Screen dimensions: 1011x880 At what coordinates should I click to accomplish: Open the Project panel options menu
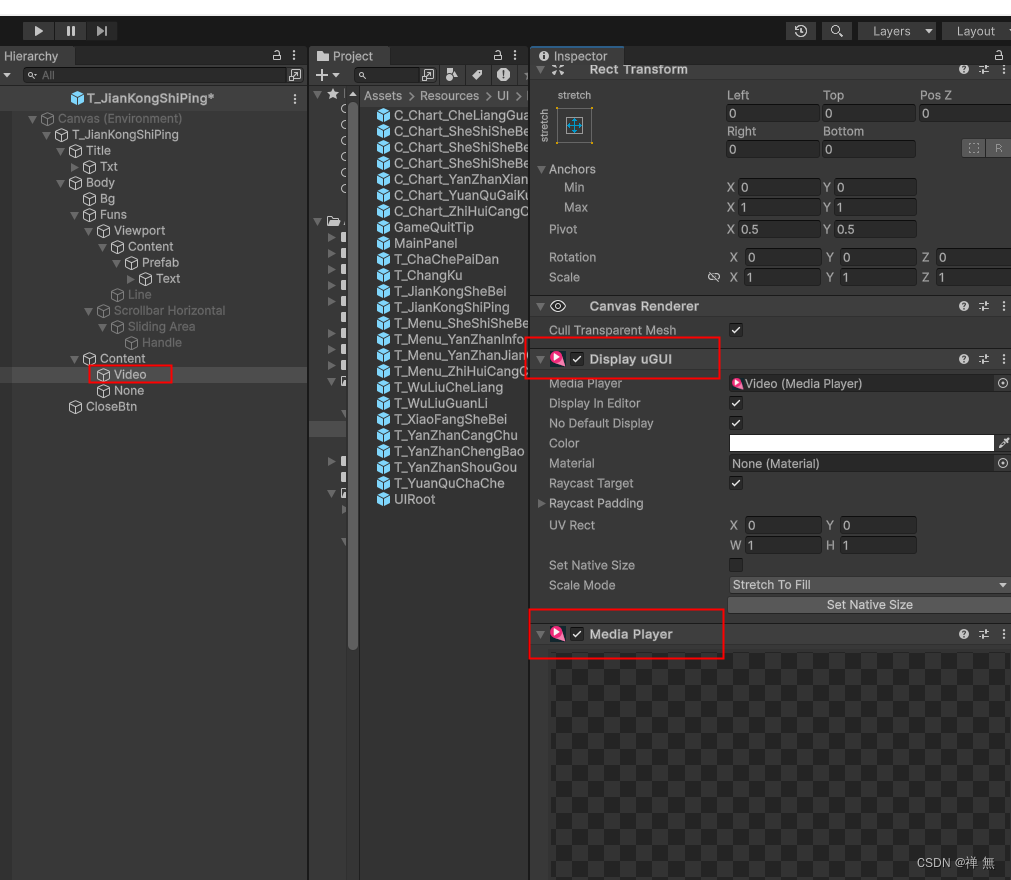pyautogui.click(x=515, y=55)
